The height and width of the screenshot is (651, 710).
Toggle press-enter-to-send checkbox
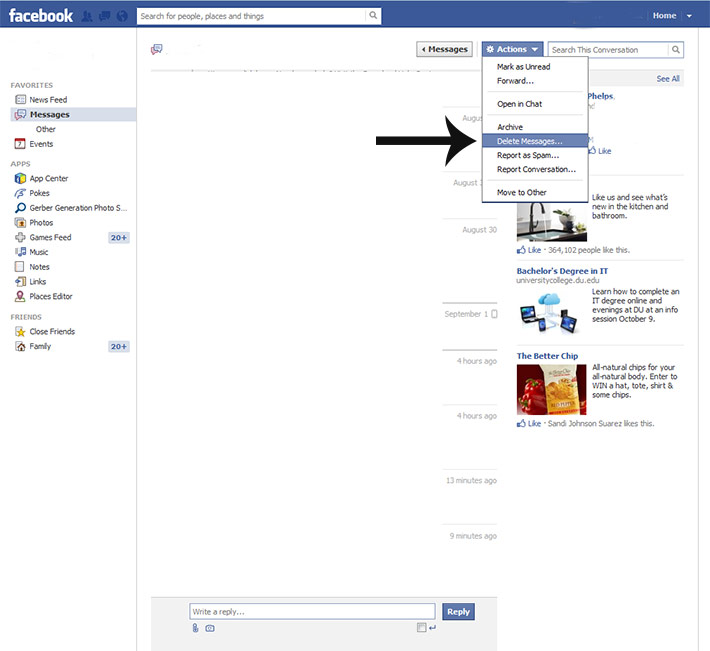click(422, 627)
